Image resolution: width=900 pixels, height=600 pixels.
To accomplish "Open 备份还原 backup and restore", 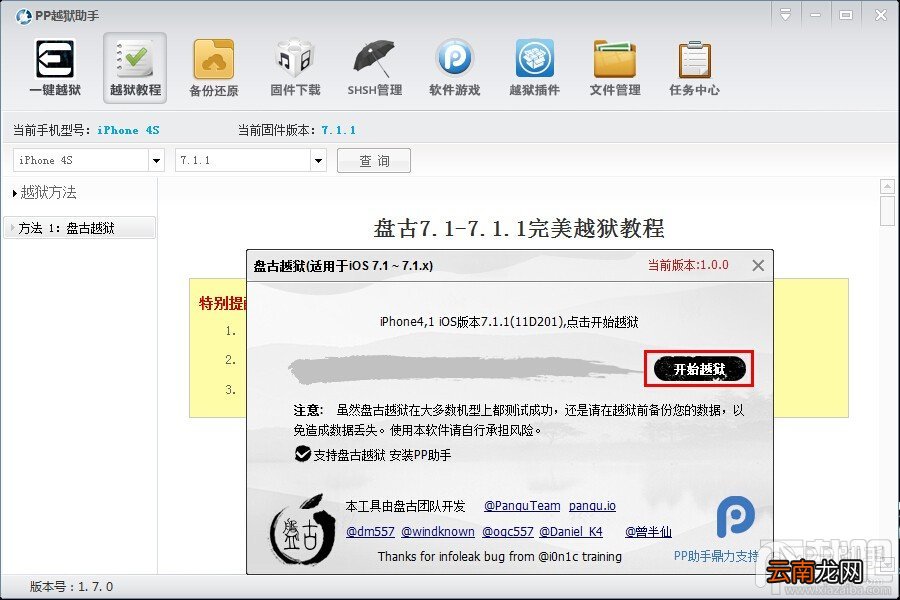I will [x=214, y=67].
